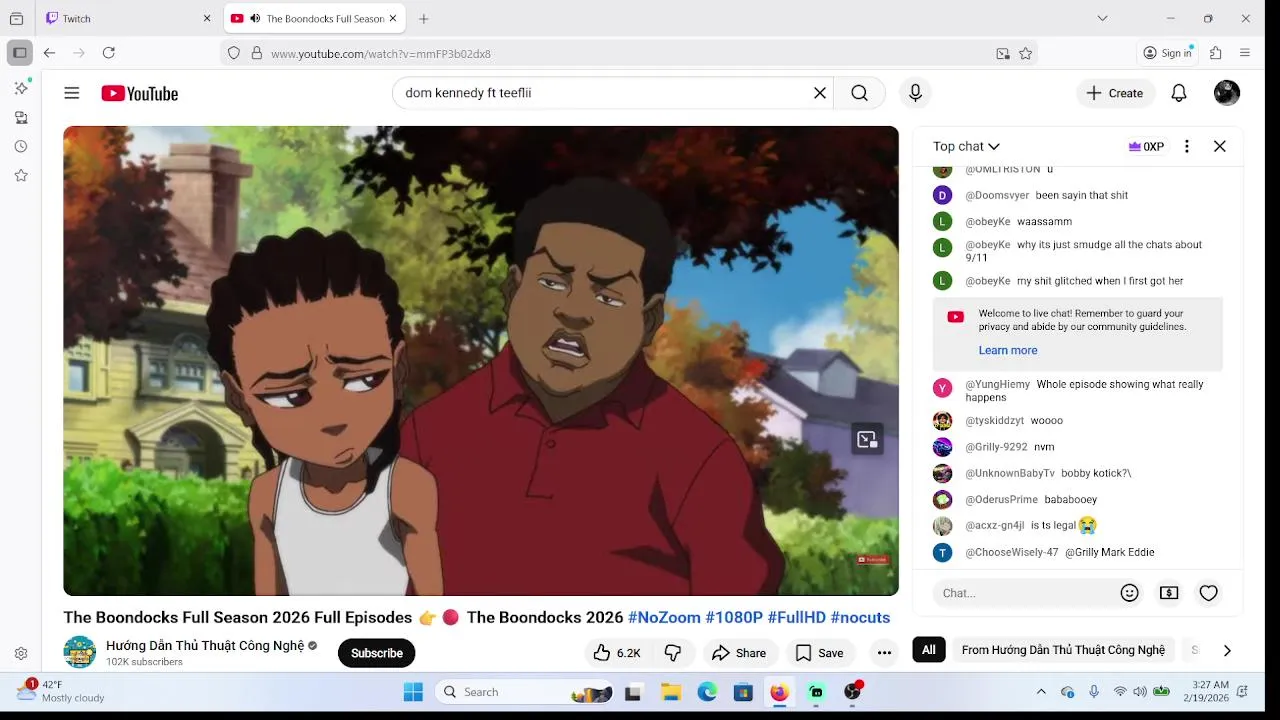Image resolution: width=1280 pixels, height=720 pixels.
Task: Click the #nocuts hashtag
Action: click(x=860, y=618)
